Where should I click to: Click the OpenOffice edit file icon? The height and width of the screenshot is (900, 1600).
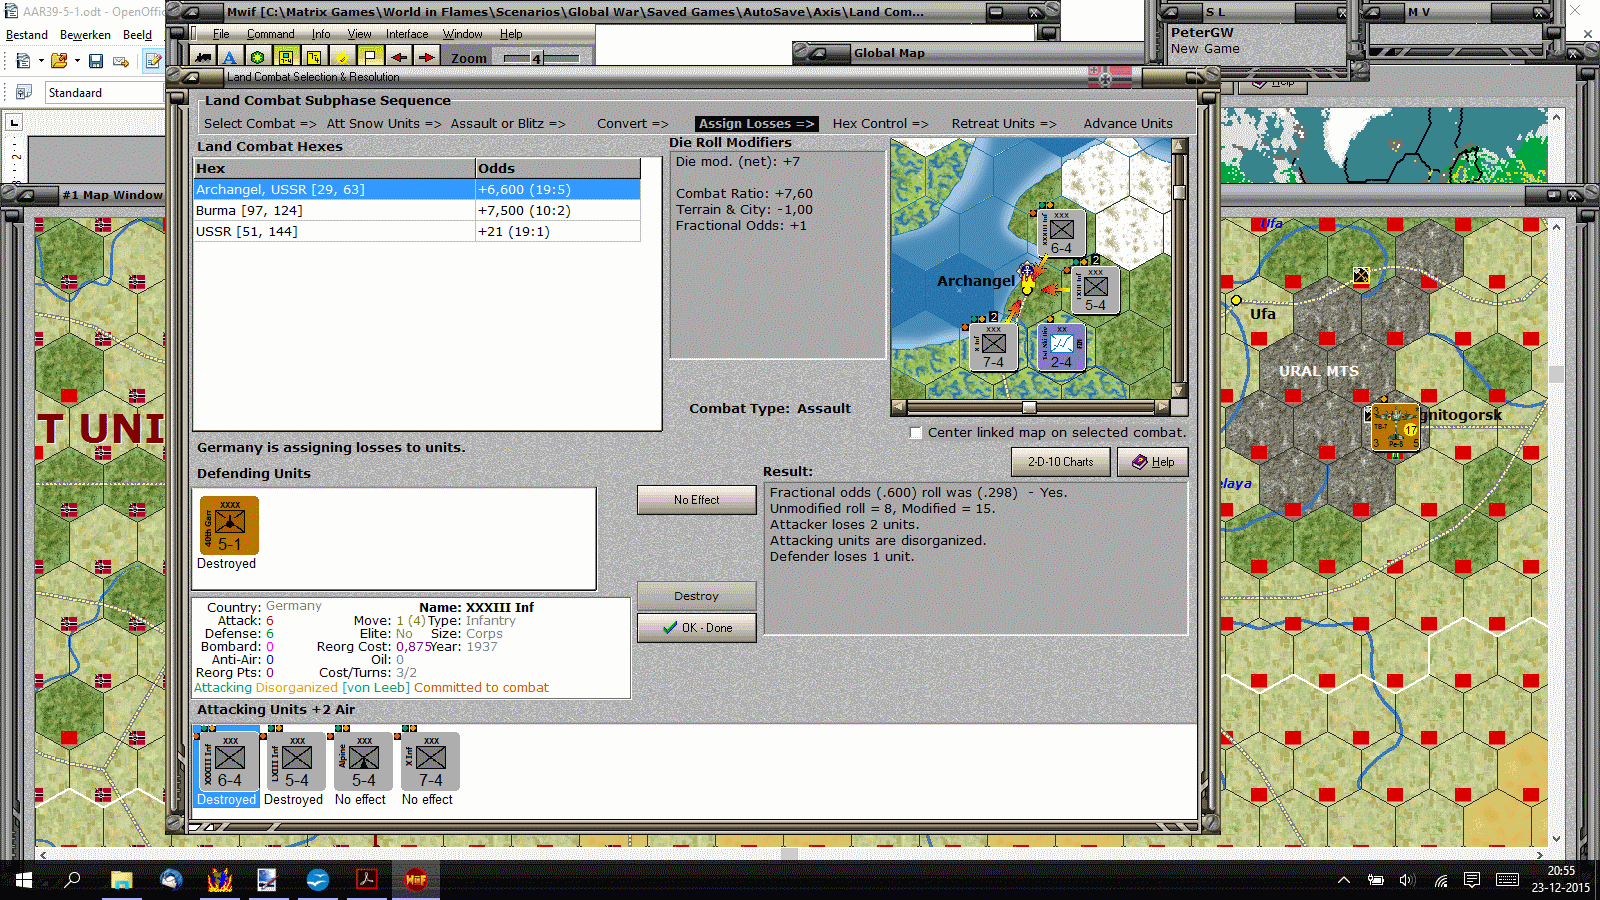pos(153,61)
